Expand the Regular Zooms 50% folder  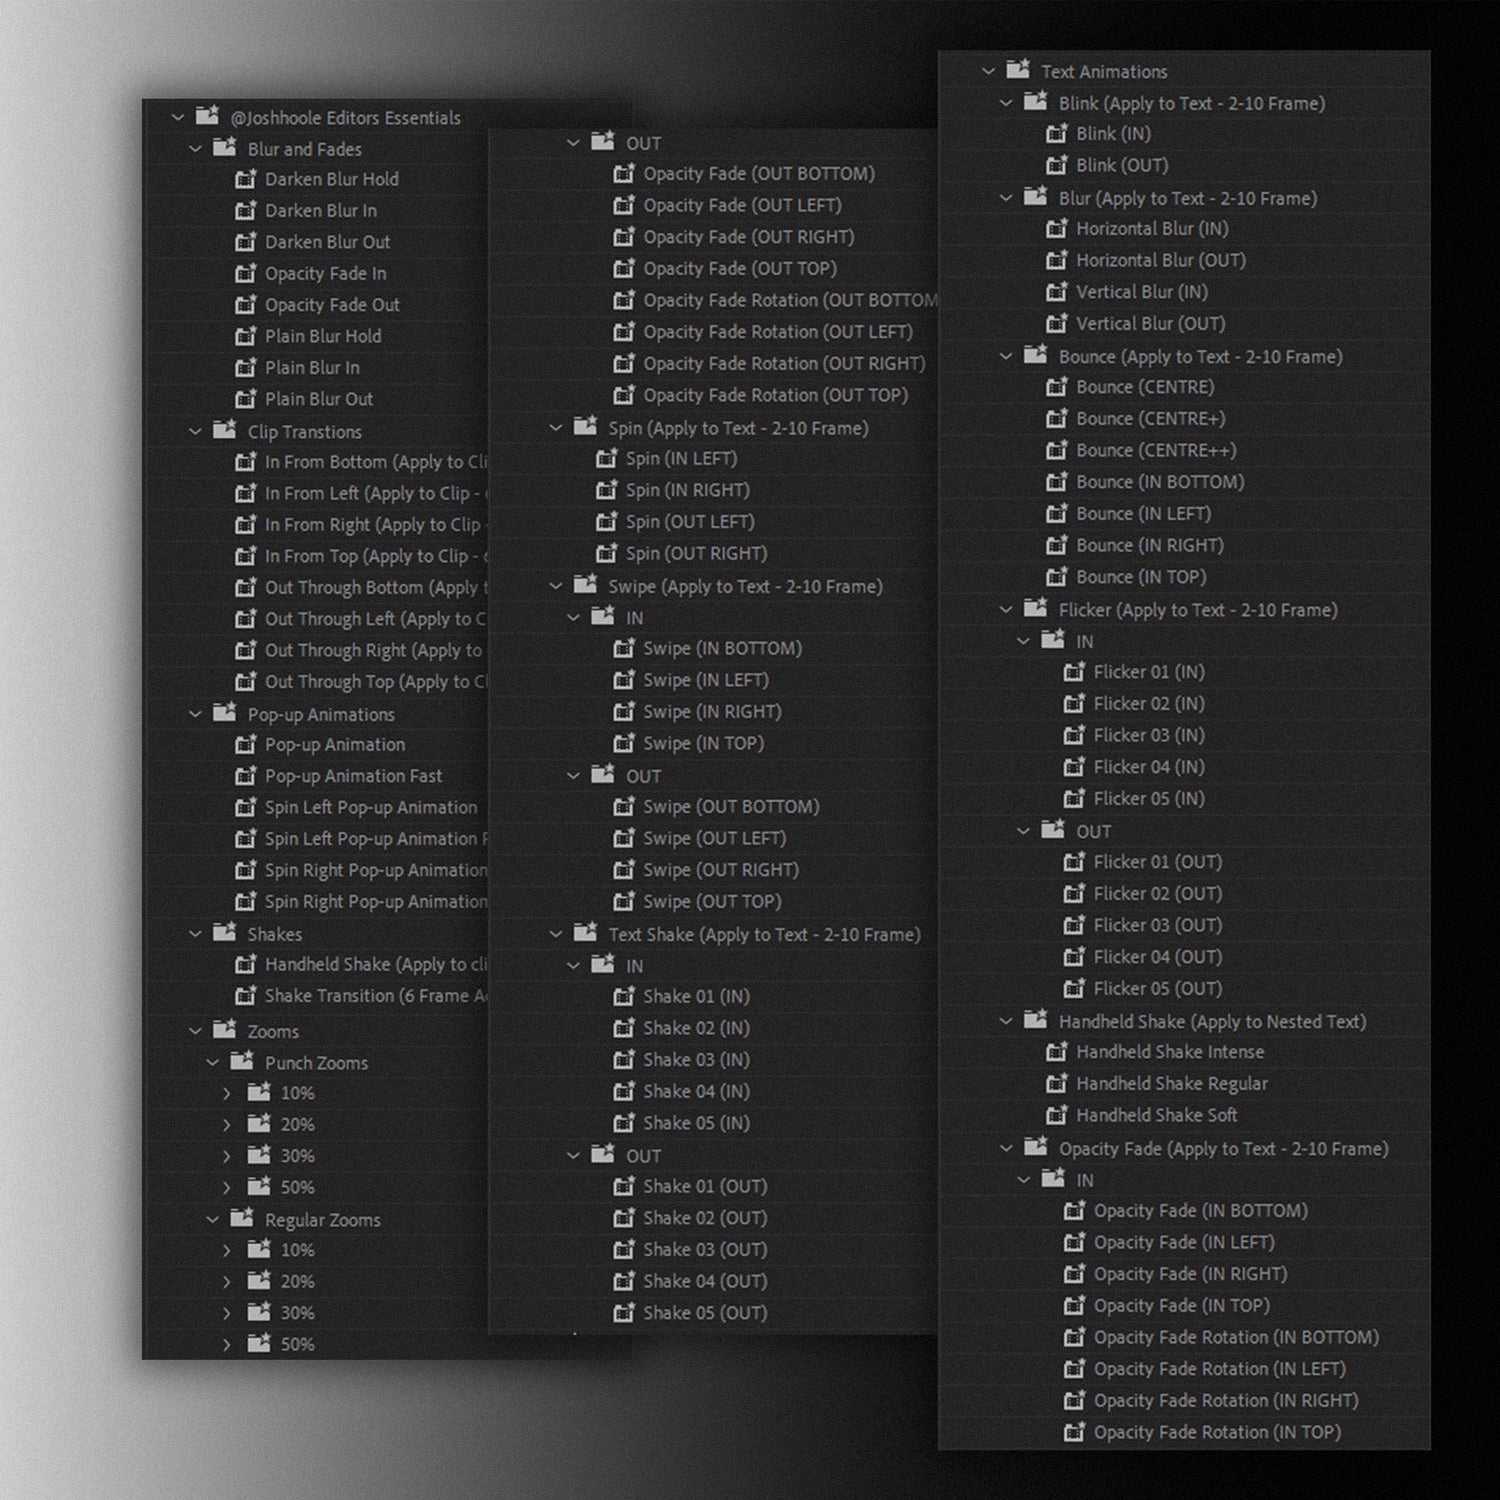coord(227,1345)
